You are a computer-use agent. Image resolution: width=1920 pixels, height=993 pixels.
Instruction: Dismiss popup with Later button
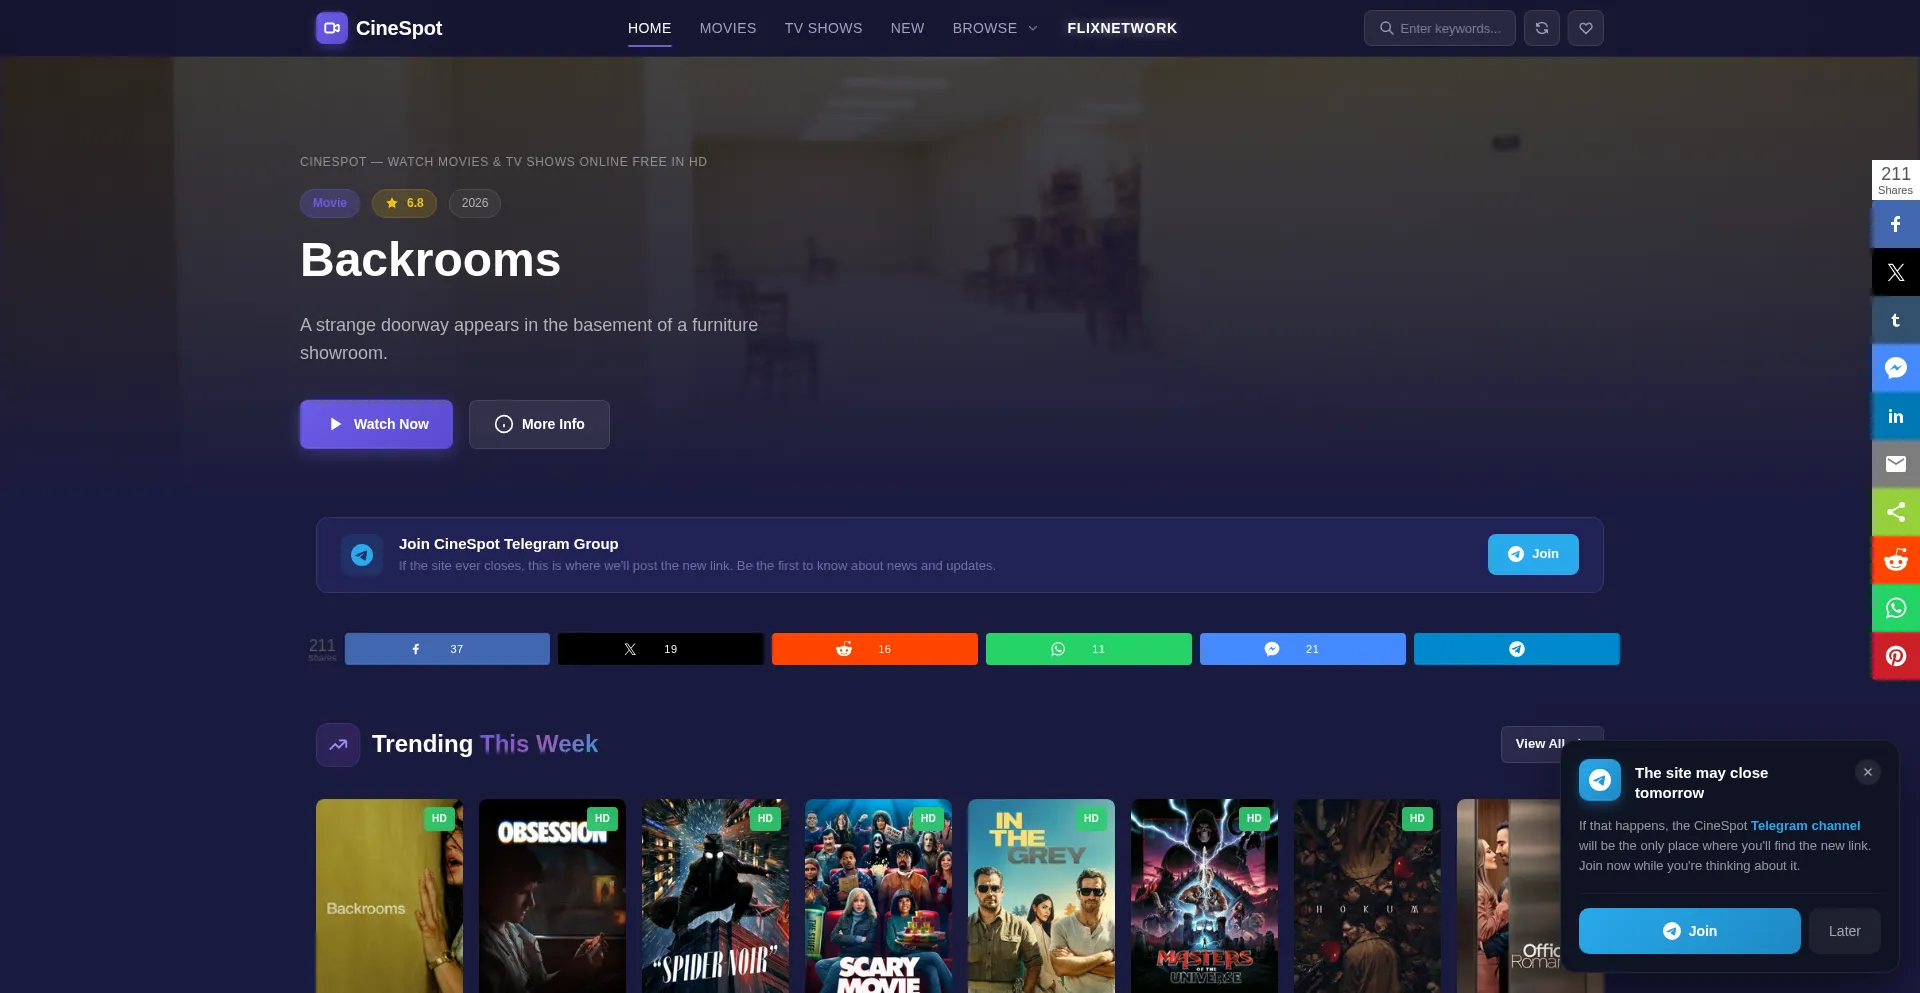[1845, 931]
